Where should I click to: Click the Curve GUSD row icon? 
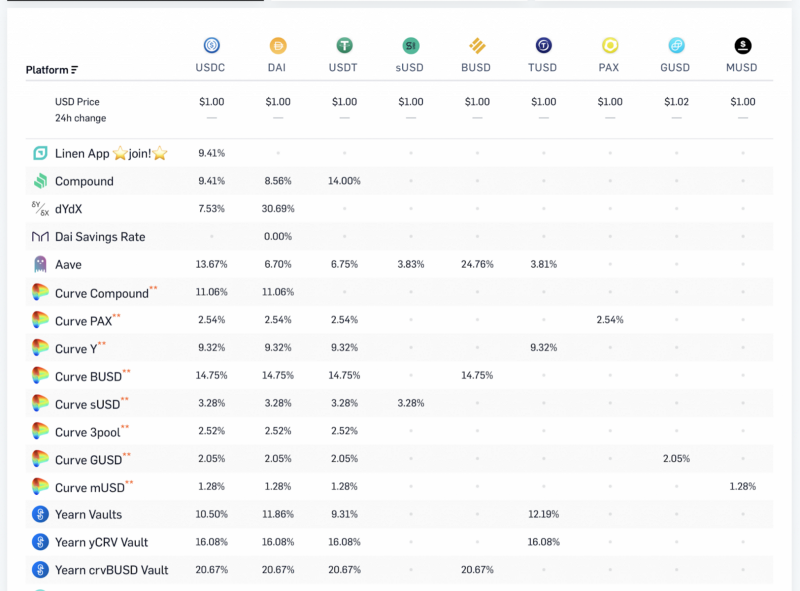(40, 459)
